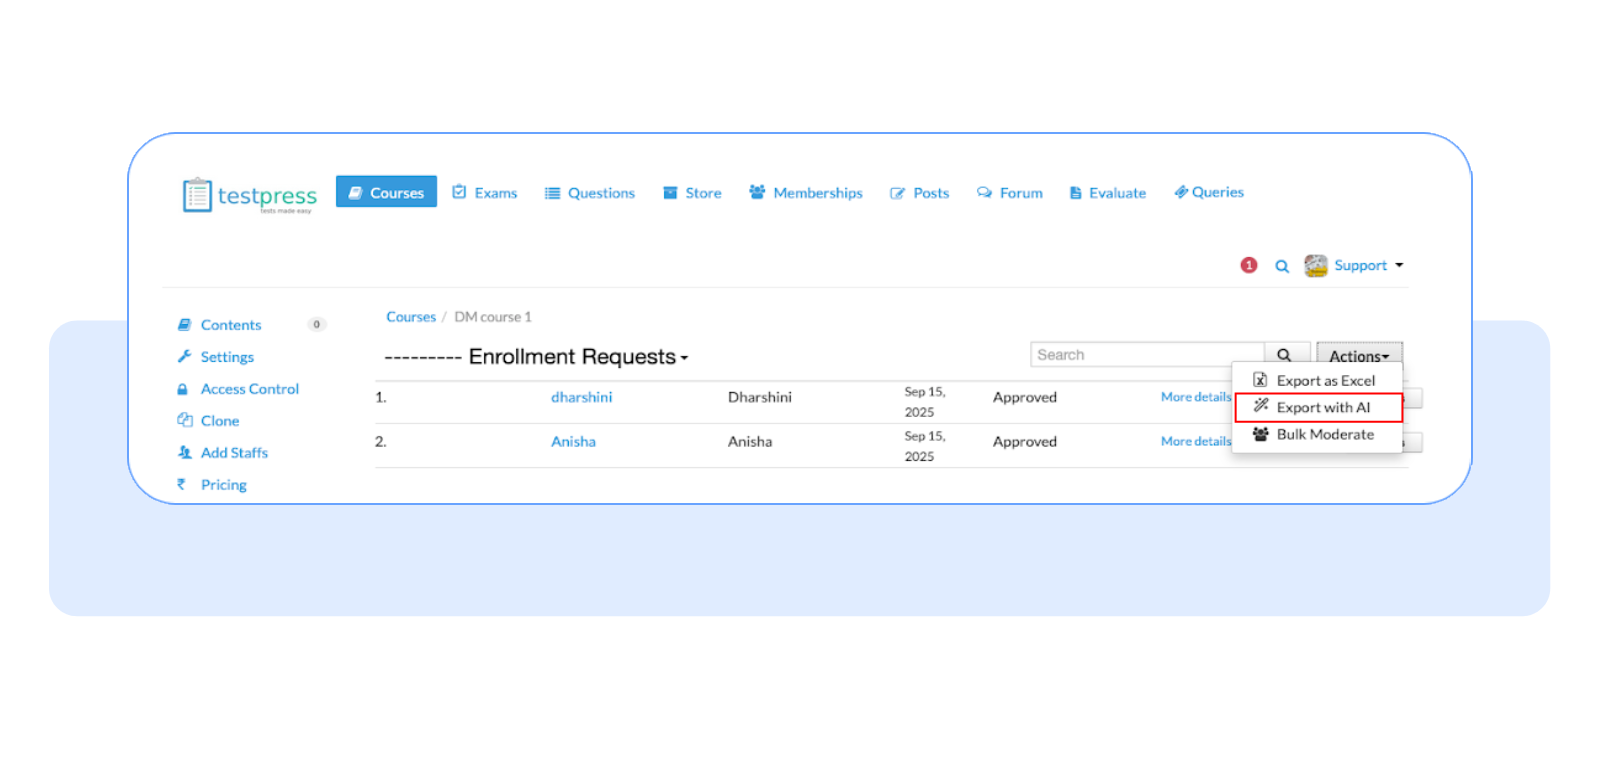Choose Export as Excel from menu
Image resolution: width=1600 pixels, height=770 pixels.
click(x=1325, y=381)
